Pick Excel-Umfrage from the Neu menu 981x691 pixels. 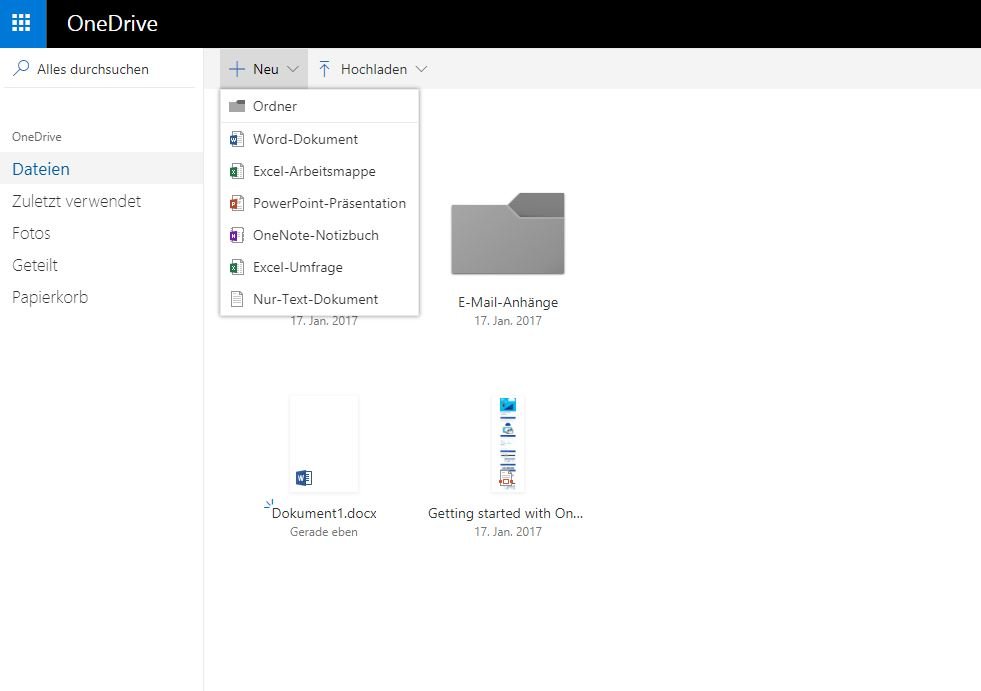(320, 267)
